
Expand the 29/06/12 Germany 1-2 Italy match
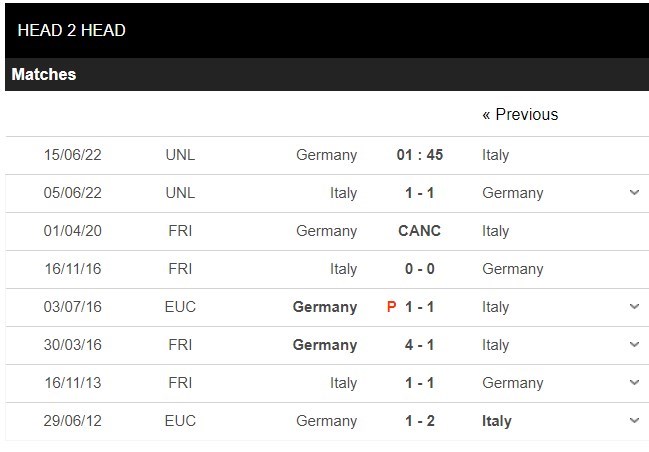pyautogui.click(x=633, y=421)
